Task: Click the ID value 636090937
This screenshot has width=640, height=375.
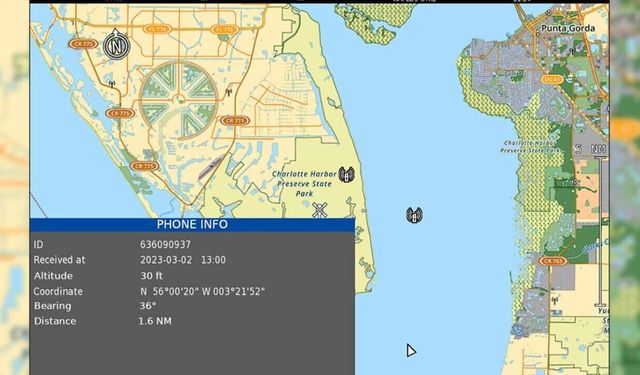Action: 165,244
